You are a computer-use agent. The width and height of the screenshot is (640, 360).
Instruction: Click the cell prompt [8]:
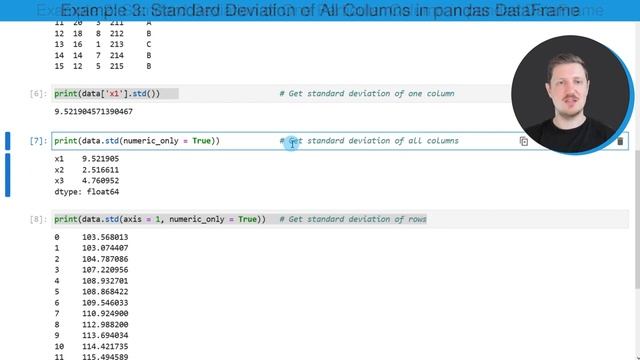click(x=38, y=220)
